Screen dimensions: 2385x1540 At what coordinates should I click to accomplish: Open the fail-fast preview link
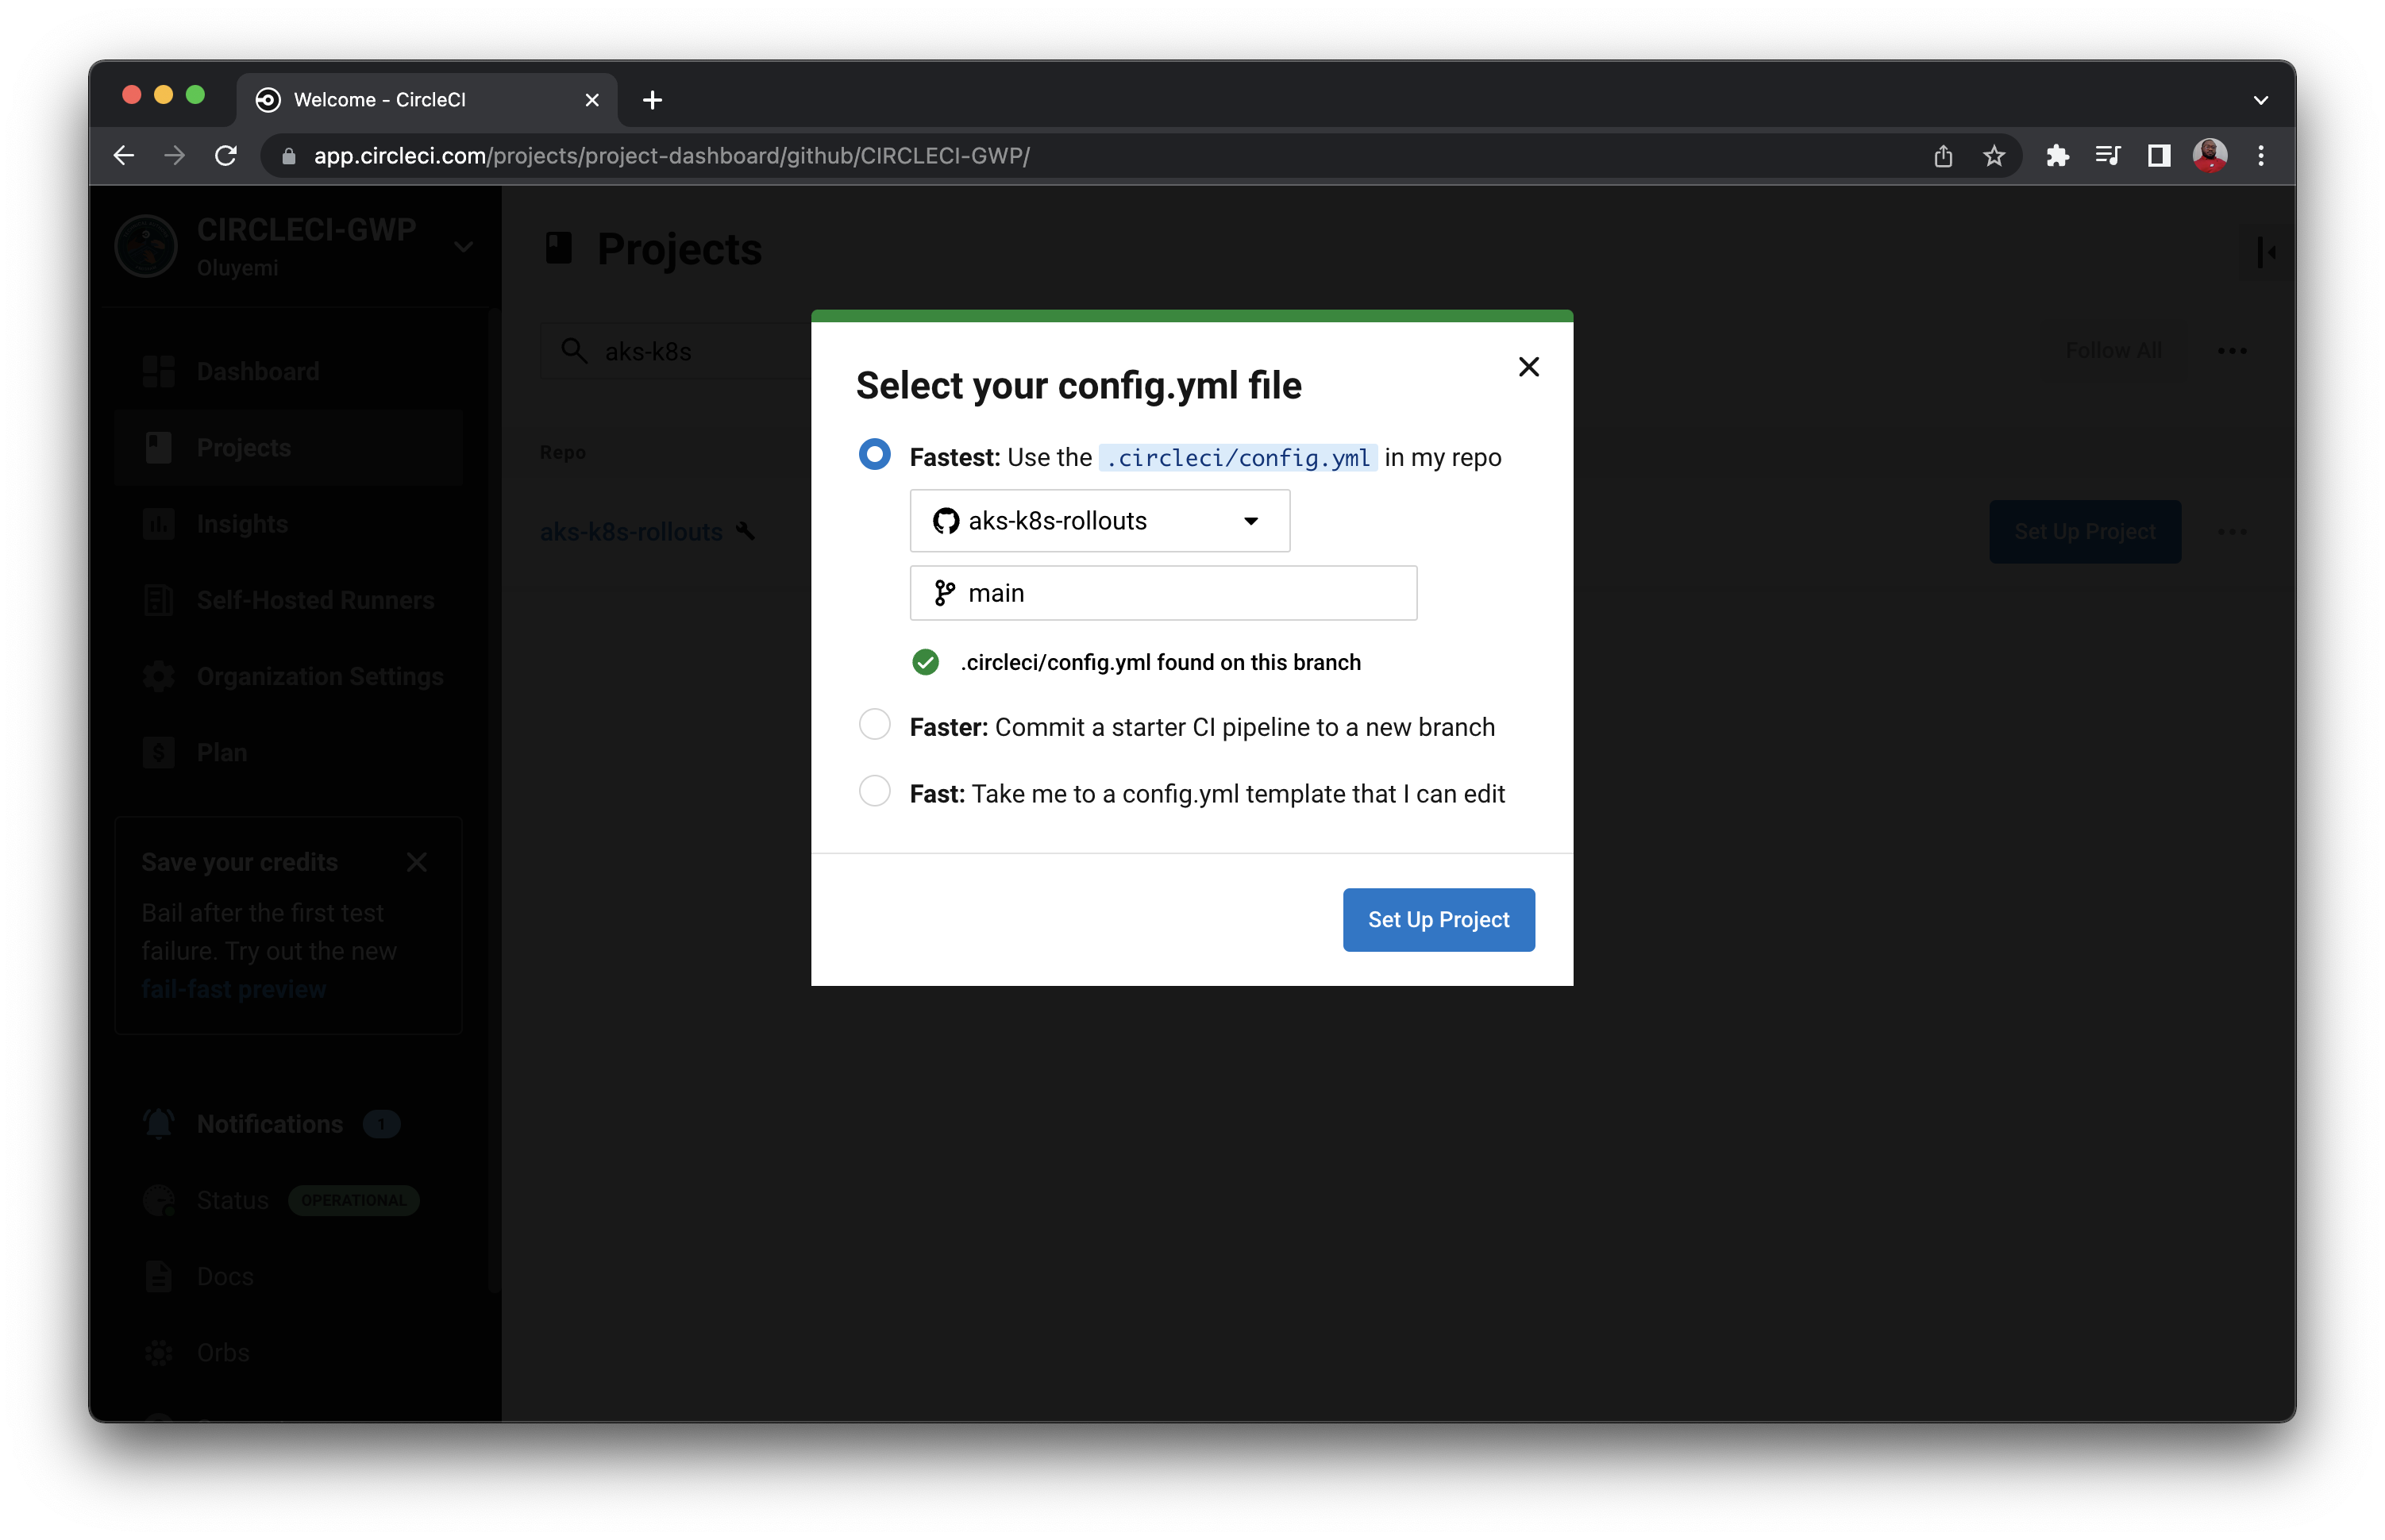pos(234,988)
